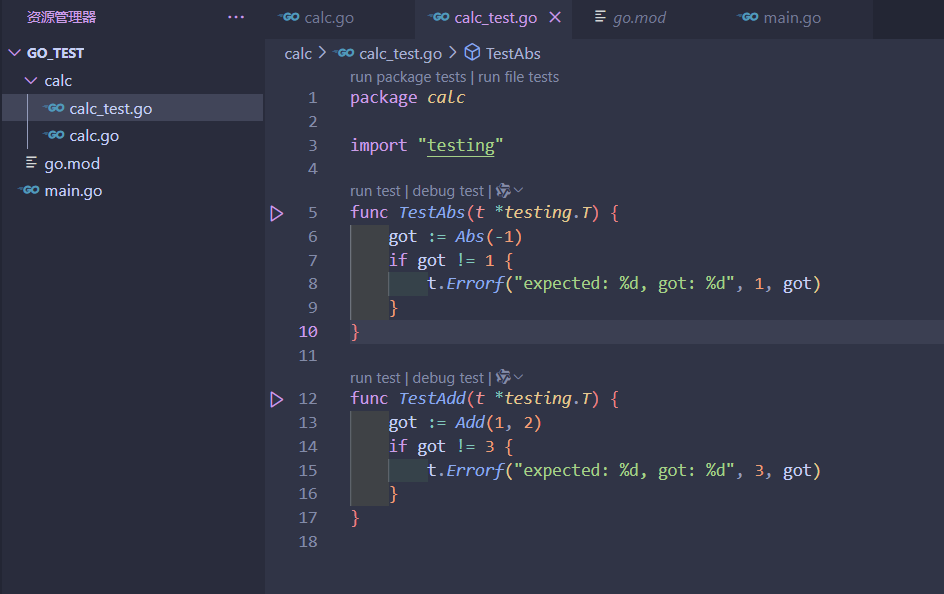Click the TestAbs symbol cube icon in breadcrumb
This screenshot has height=594, width=944.
coord(473,53)
